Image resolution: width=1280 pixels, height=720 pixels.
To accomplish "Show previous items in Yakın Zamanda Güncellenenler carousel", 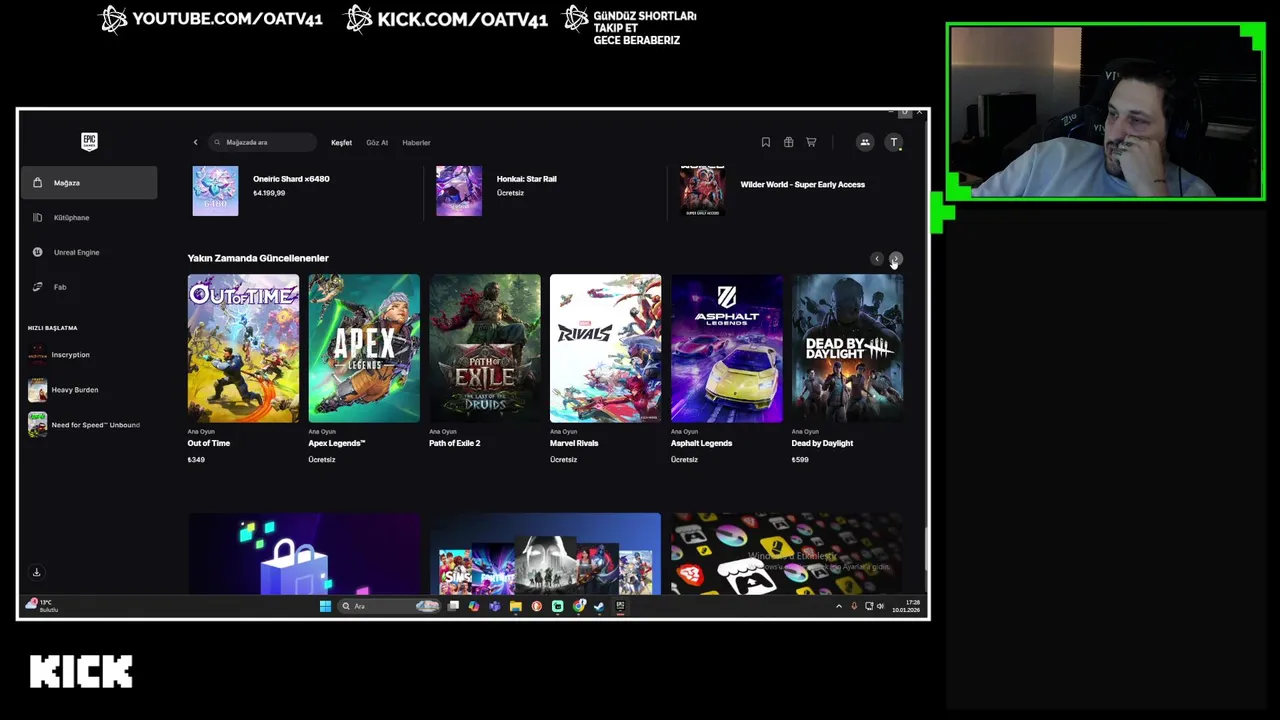I will click(x=877, y=259).
